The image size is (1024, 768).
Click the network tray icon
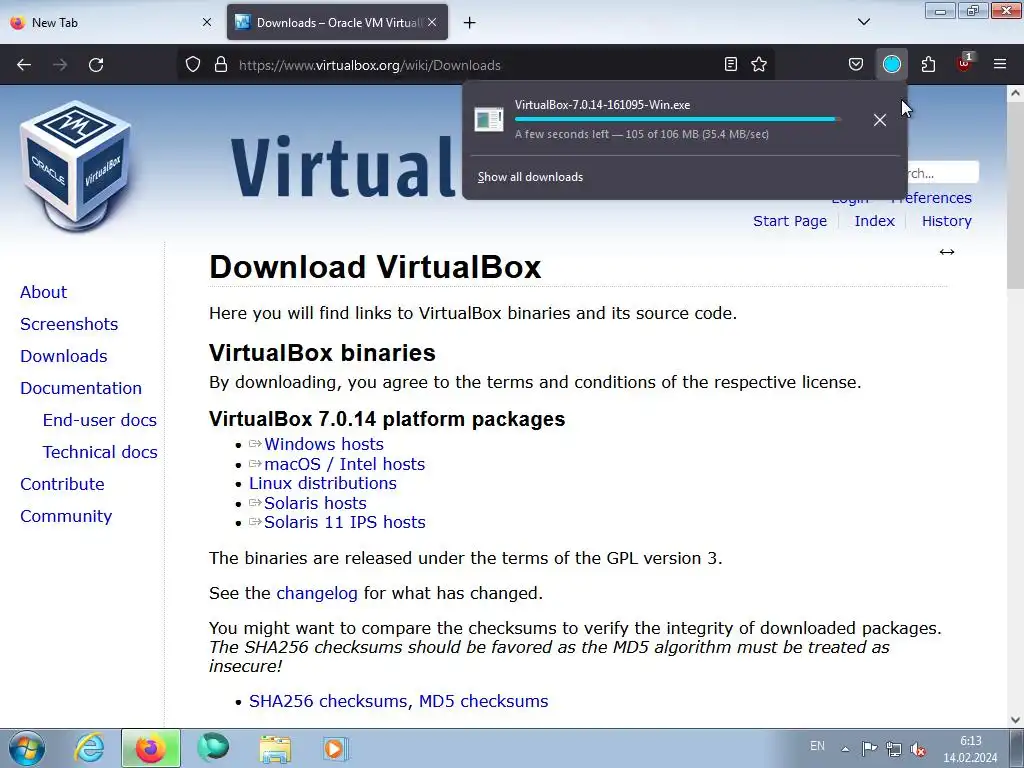point(893,749)
